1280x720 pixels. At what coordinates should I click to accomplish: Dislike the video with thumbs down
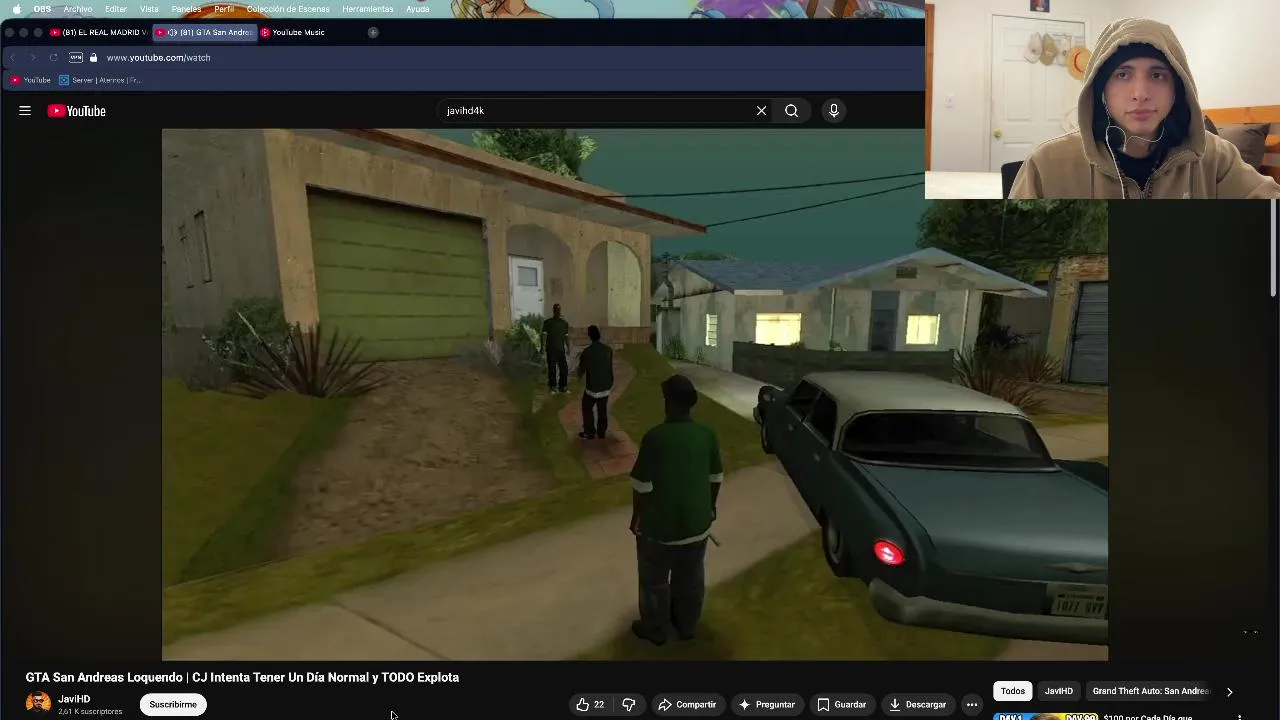tap(628, 704)
